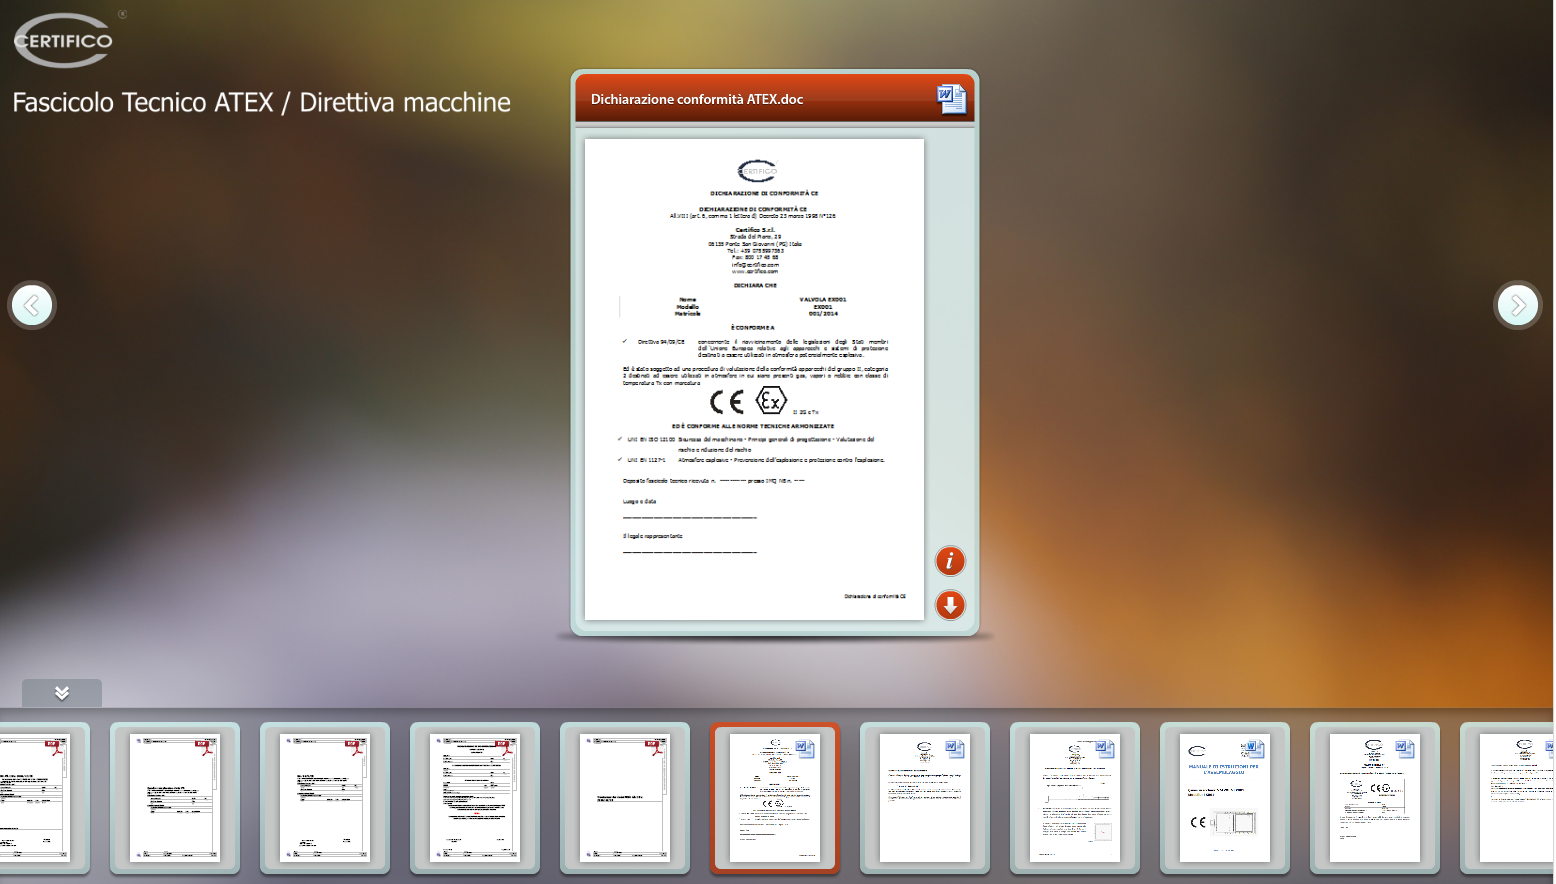This screenshot has height=884, width=1556.
Task: Collapse the thumbnail strip using double chevron
Action: pyautogui.click(x=62, y=693)
